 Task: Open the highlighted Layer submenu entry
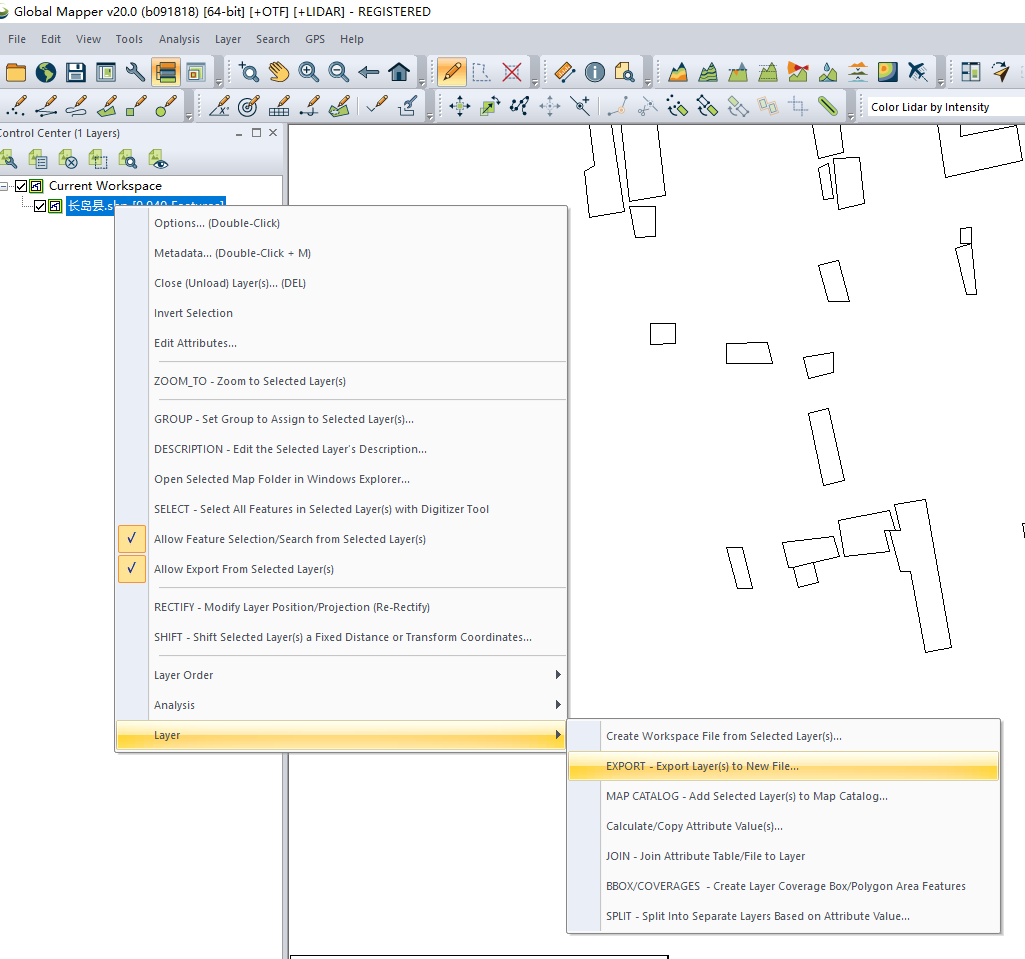point(341,735)
